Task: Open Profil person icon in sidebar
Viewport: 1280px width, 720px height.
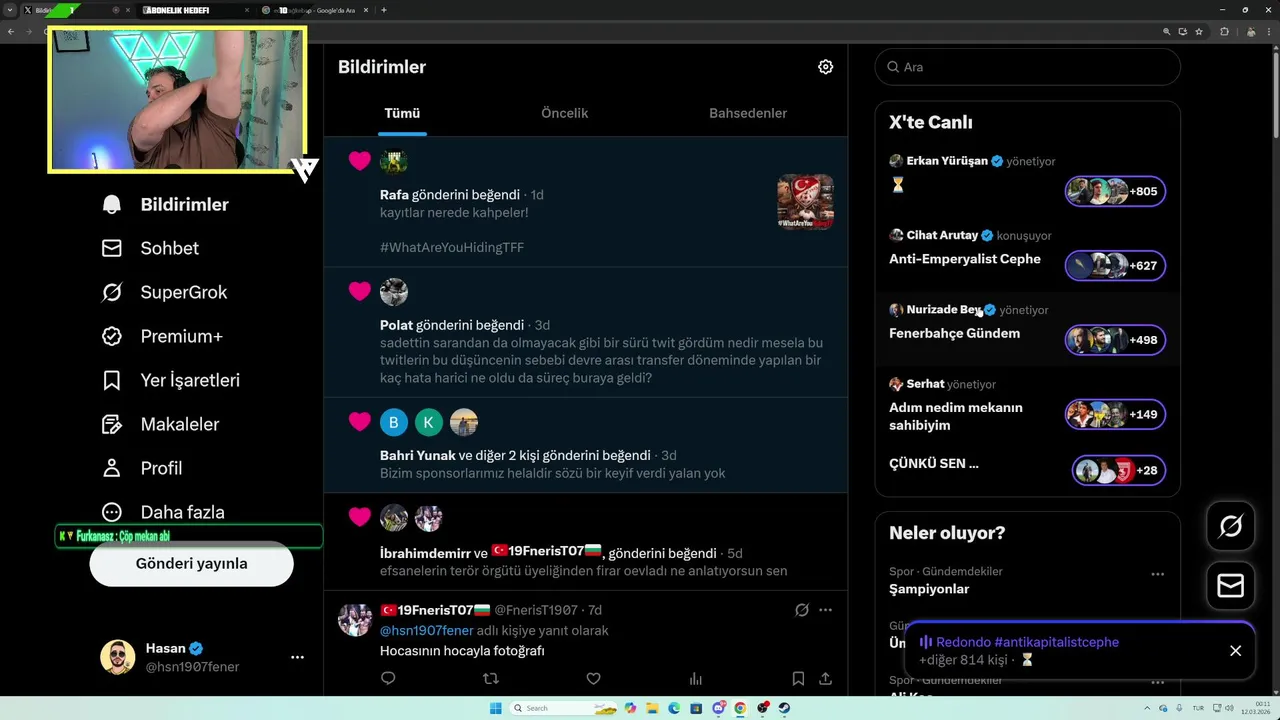Action: click(112, 468)
